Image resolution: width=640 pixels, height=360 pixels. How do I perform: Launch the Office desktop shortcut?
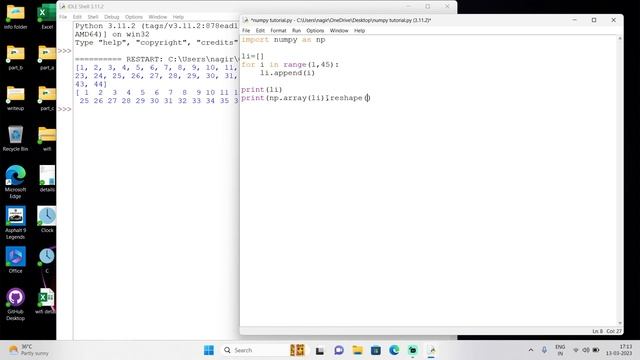[16, 260]
